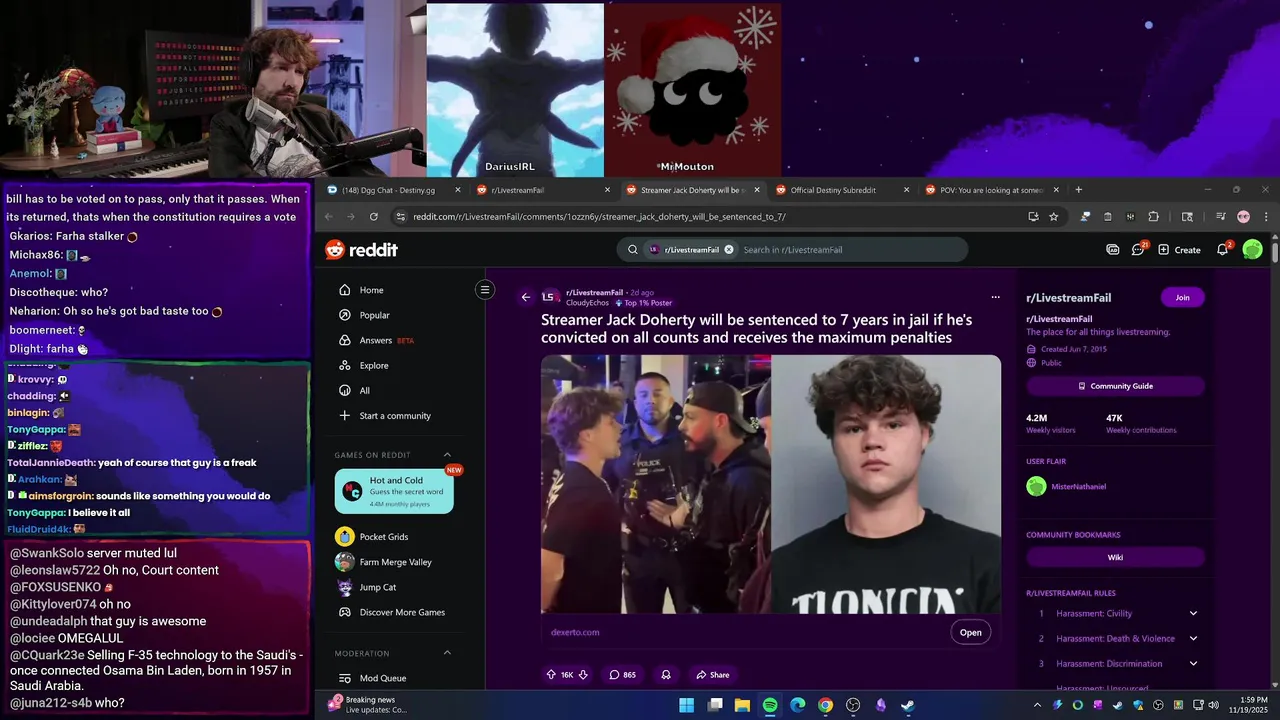Open the post image thumbnail
This screenshot has height=720, width=1280.
point(771,484)
